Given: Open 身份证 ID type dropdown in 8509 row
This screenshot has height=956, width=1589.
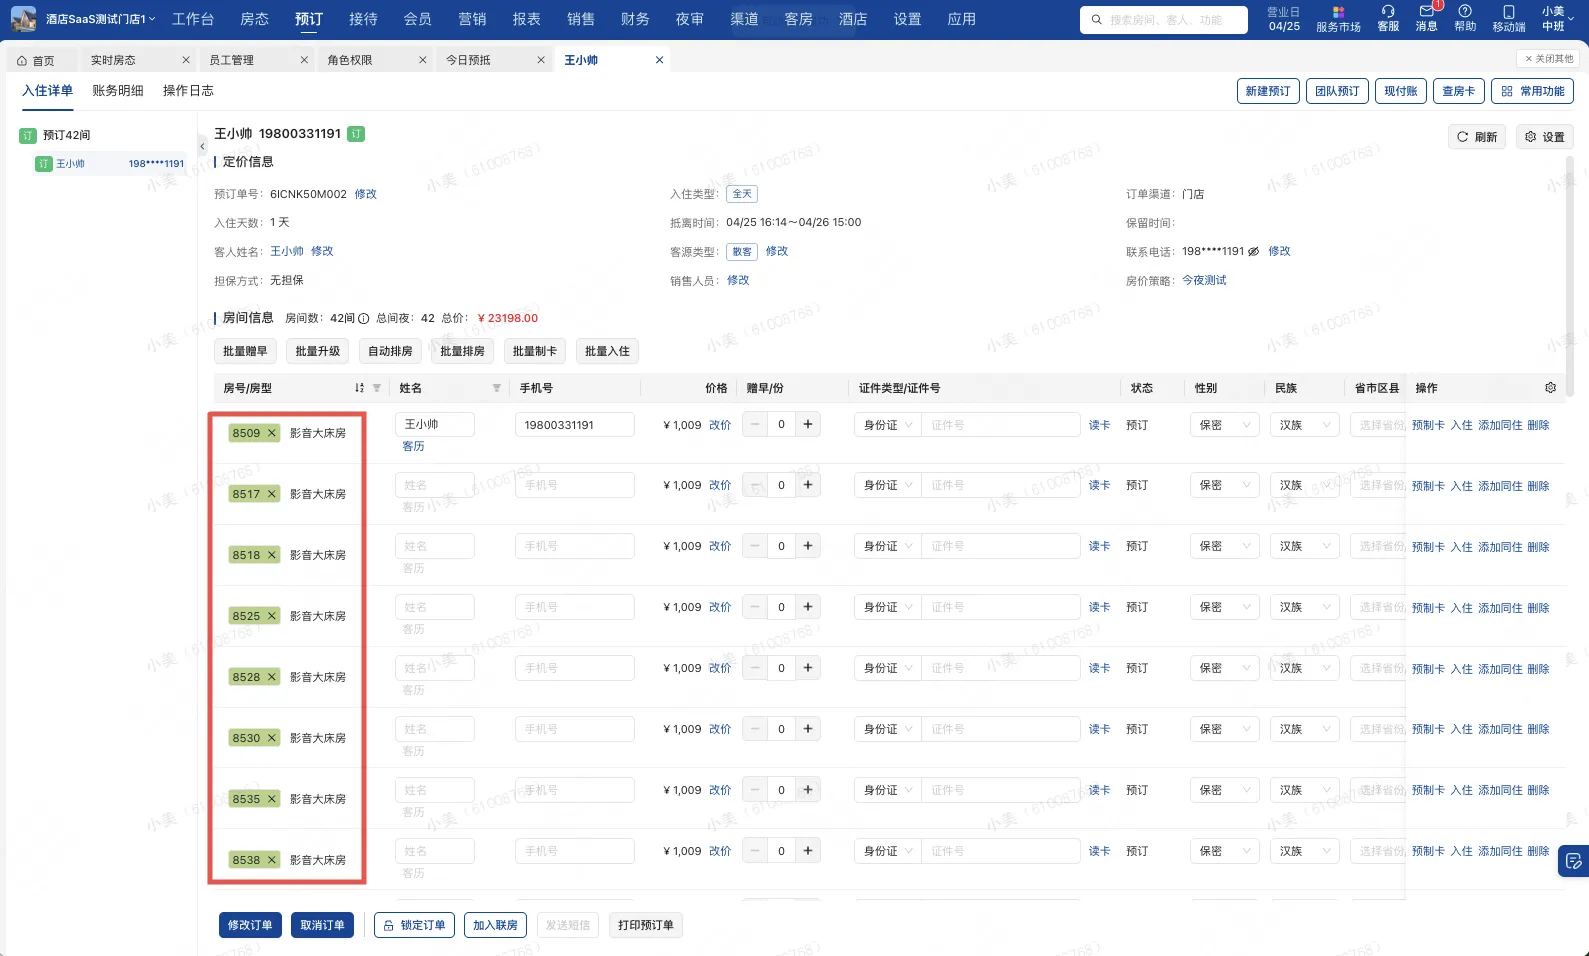Looking at the screenshot, I should click(888, 425).
